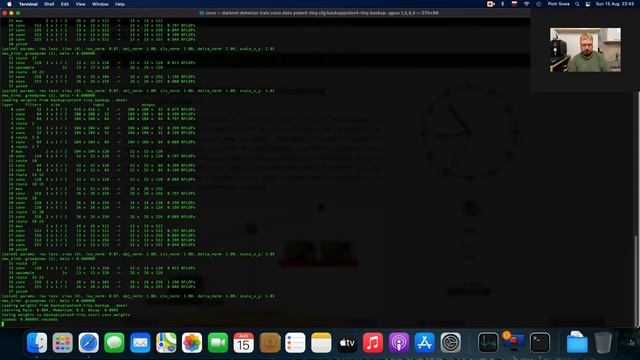Open Finder from the Dock
Screen dimensions: 640x360
(x=37, y=342)
